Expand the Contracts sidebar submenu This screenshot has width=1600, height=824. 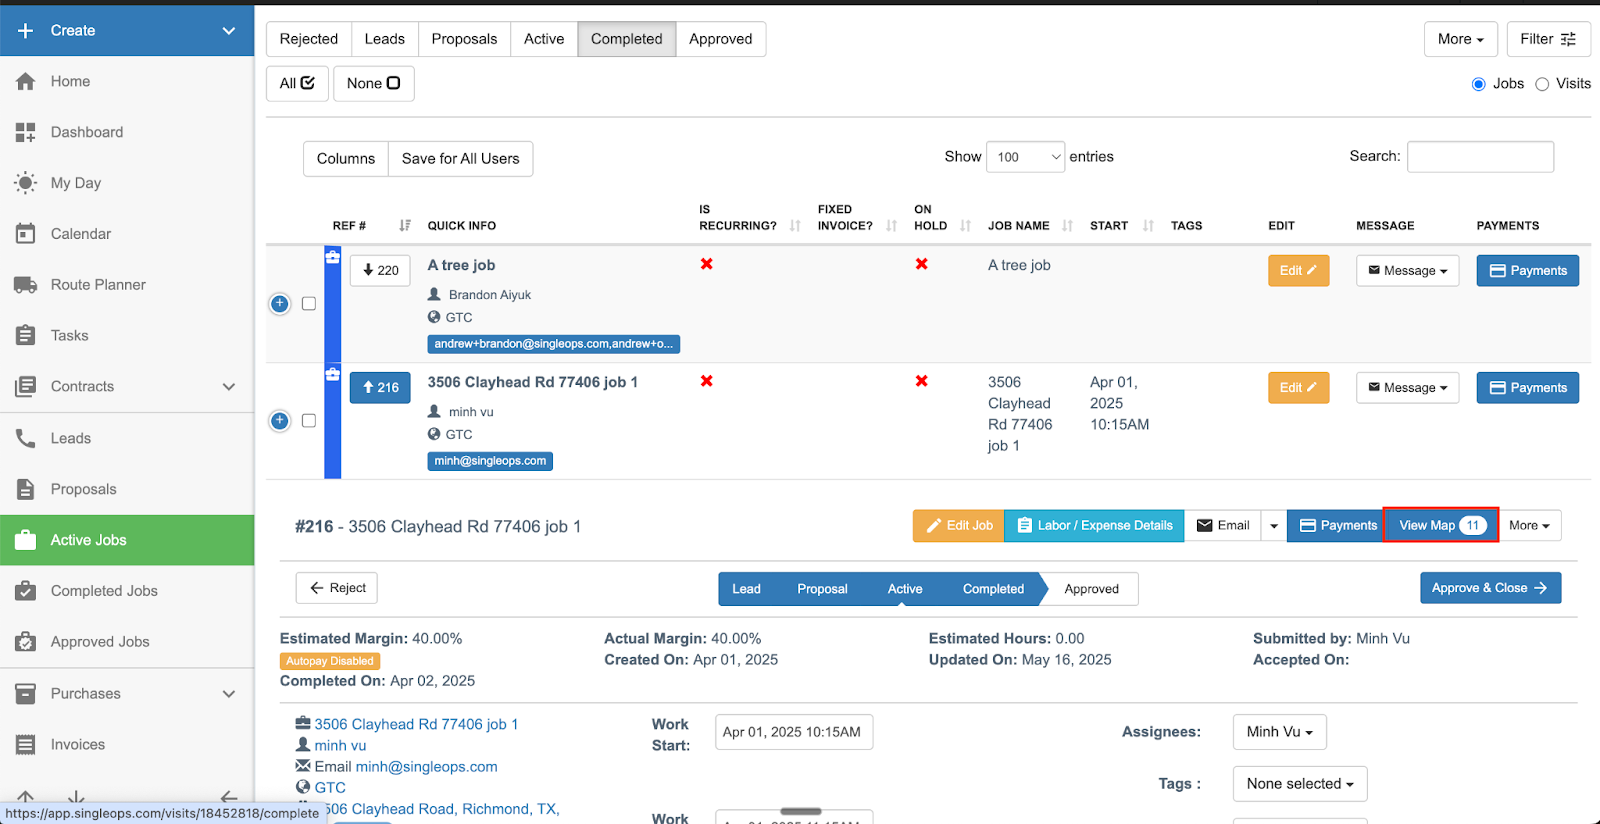click(229, 387)
